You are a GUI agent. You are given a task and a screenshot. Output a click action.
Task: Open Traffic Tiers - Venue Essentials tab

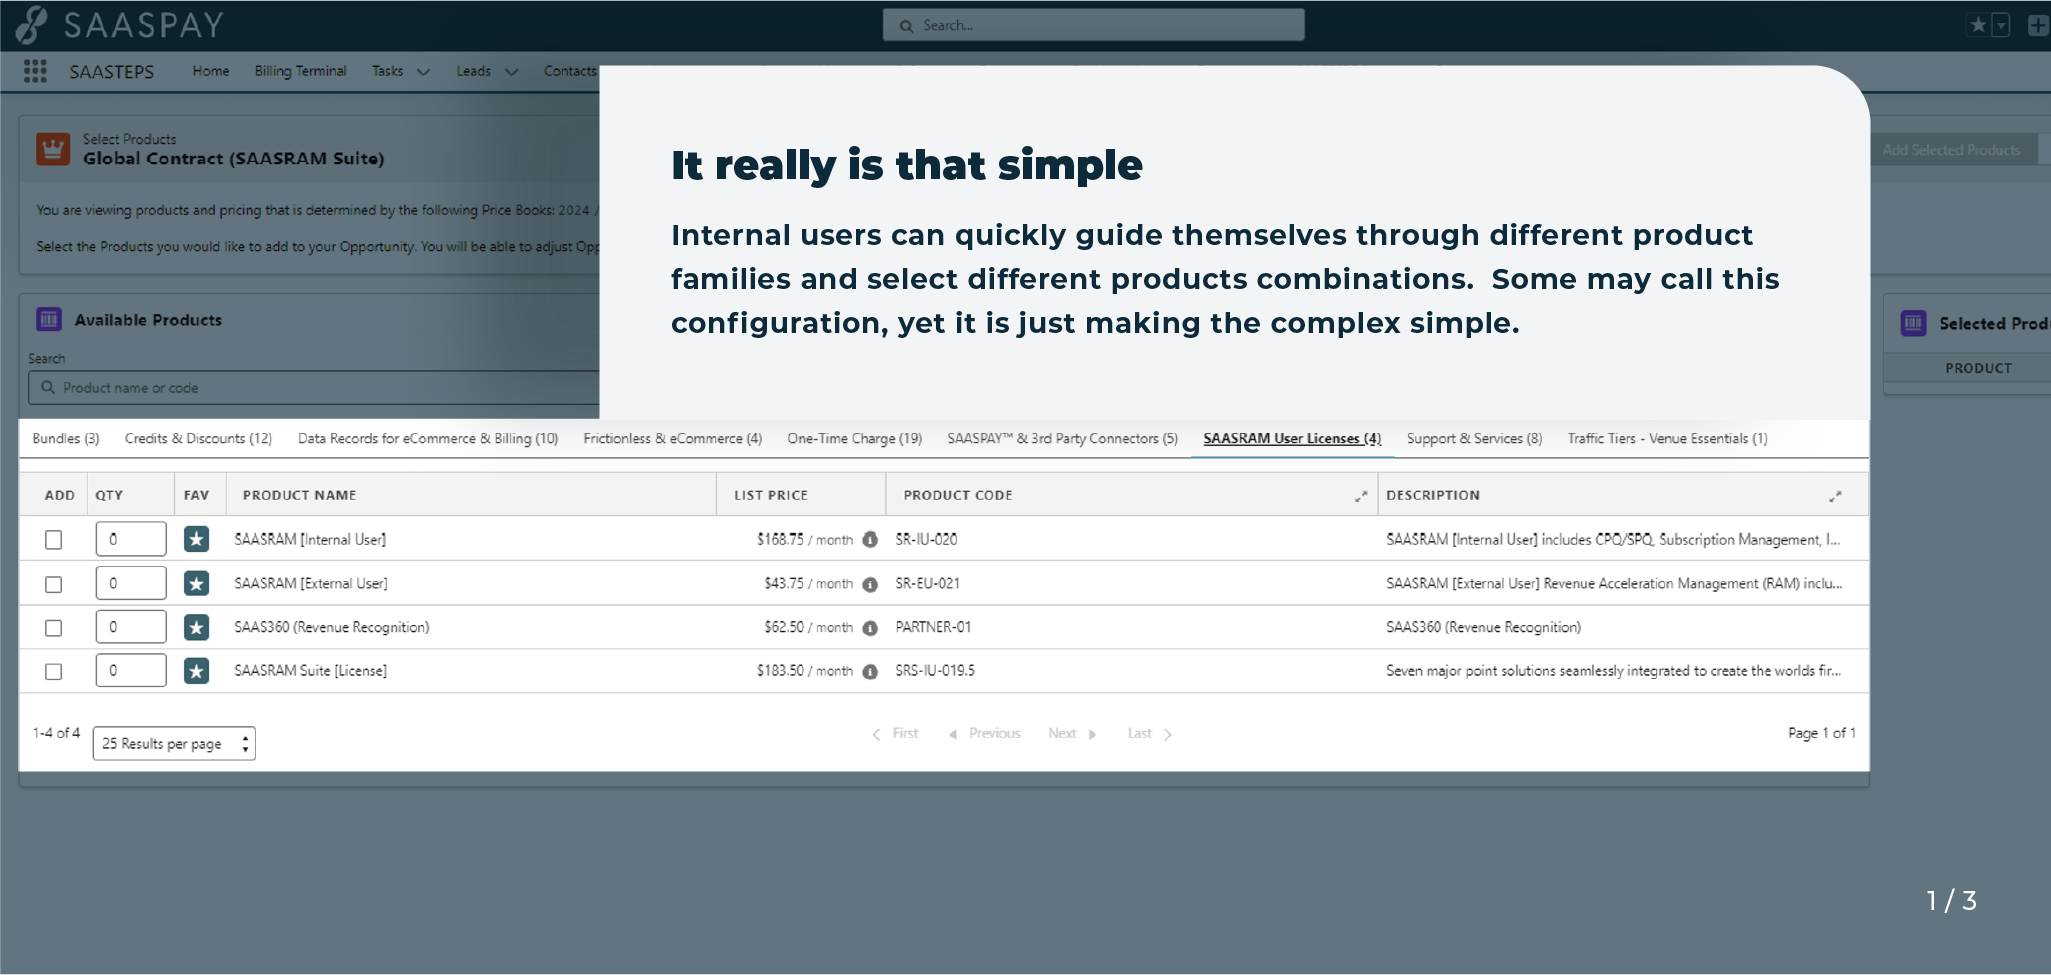pos(1667,438)
